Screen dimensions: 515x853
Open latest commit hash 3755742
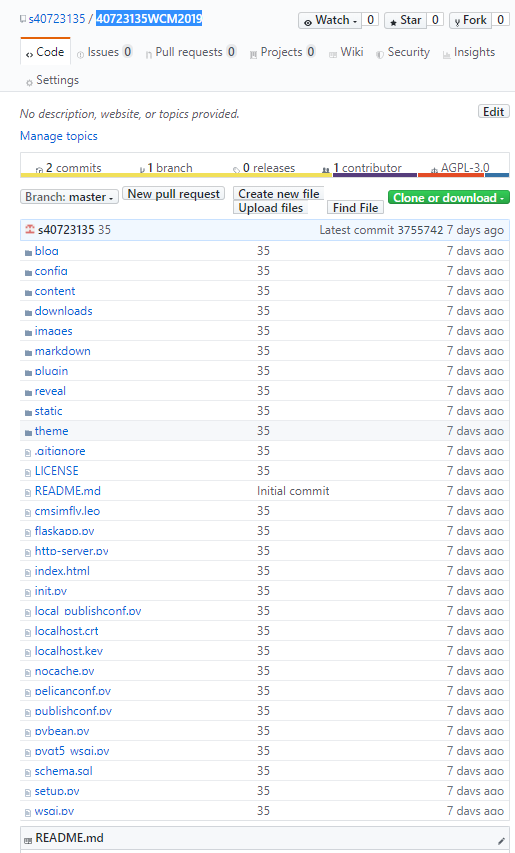[x=420, y=230]
